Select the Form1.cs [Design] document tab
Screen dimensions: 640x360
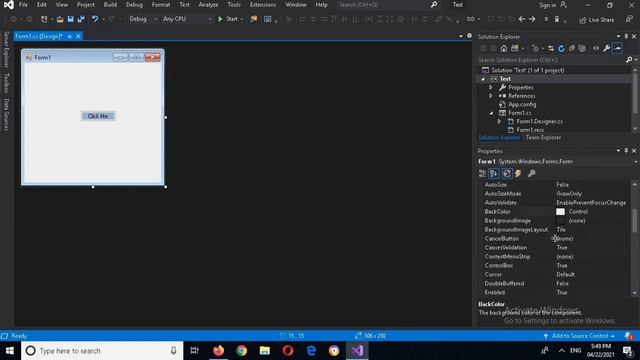pyautogui.click(x=39, y=36)
